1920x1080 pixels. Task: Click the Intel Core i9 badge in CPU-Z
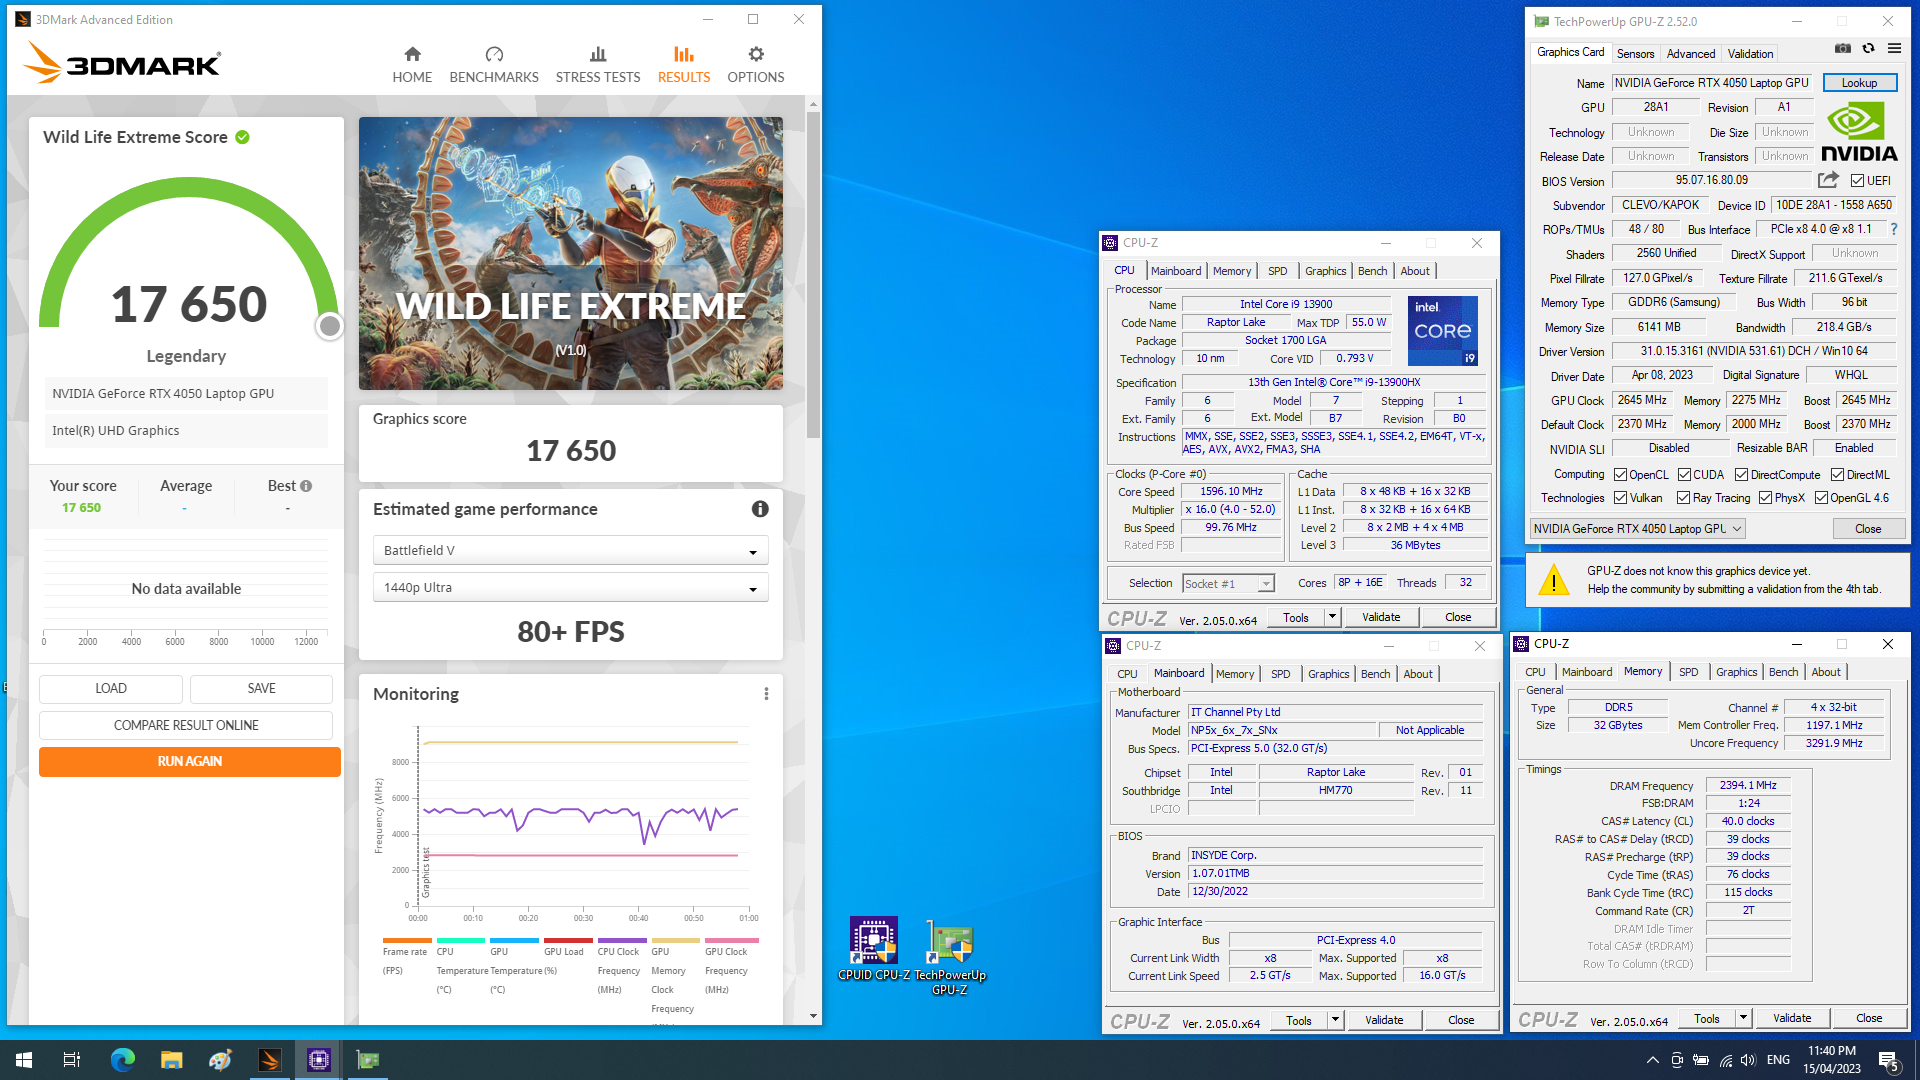click(x=1442, y=331)
